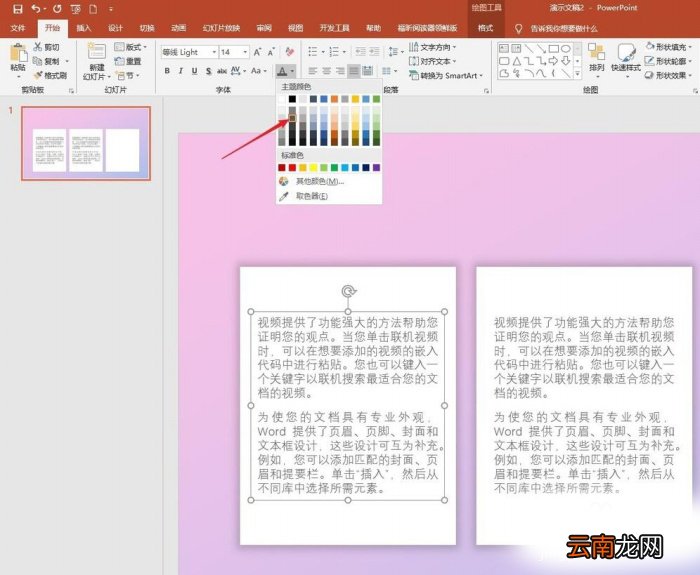
Task: Select slide 1 thumbnail
Action: [86, 143]
